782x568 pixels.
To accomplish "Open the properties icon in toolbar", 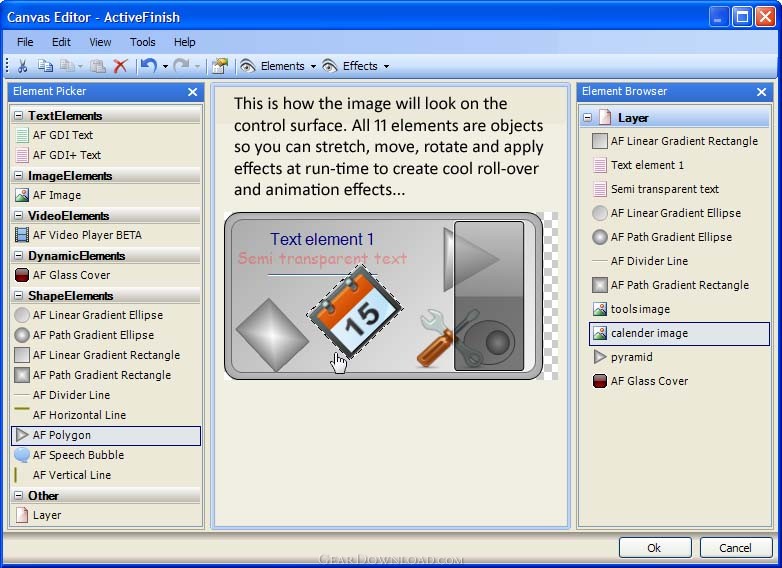I will pos(220,66).
